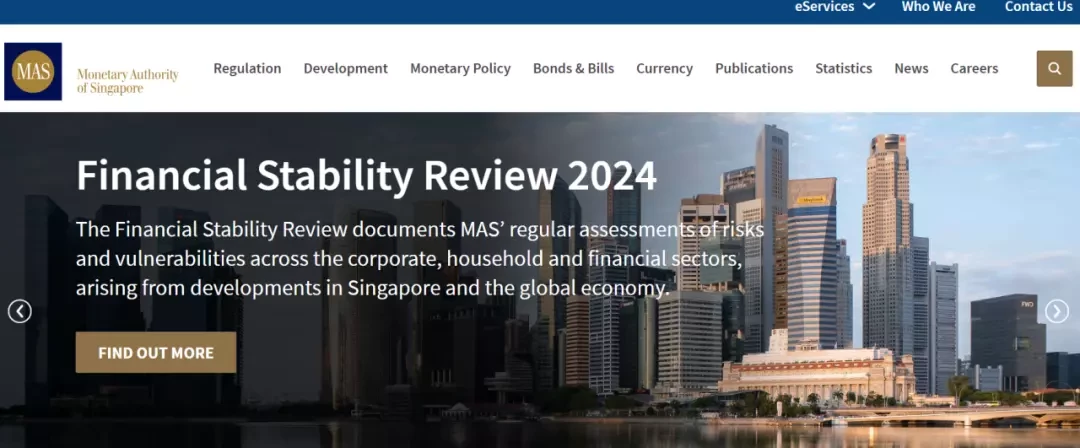This screenshot has width=1080, height=448.
Task: Click the banner description paragraph text
Action: coord(419,258)
